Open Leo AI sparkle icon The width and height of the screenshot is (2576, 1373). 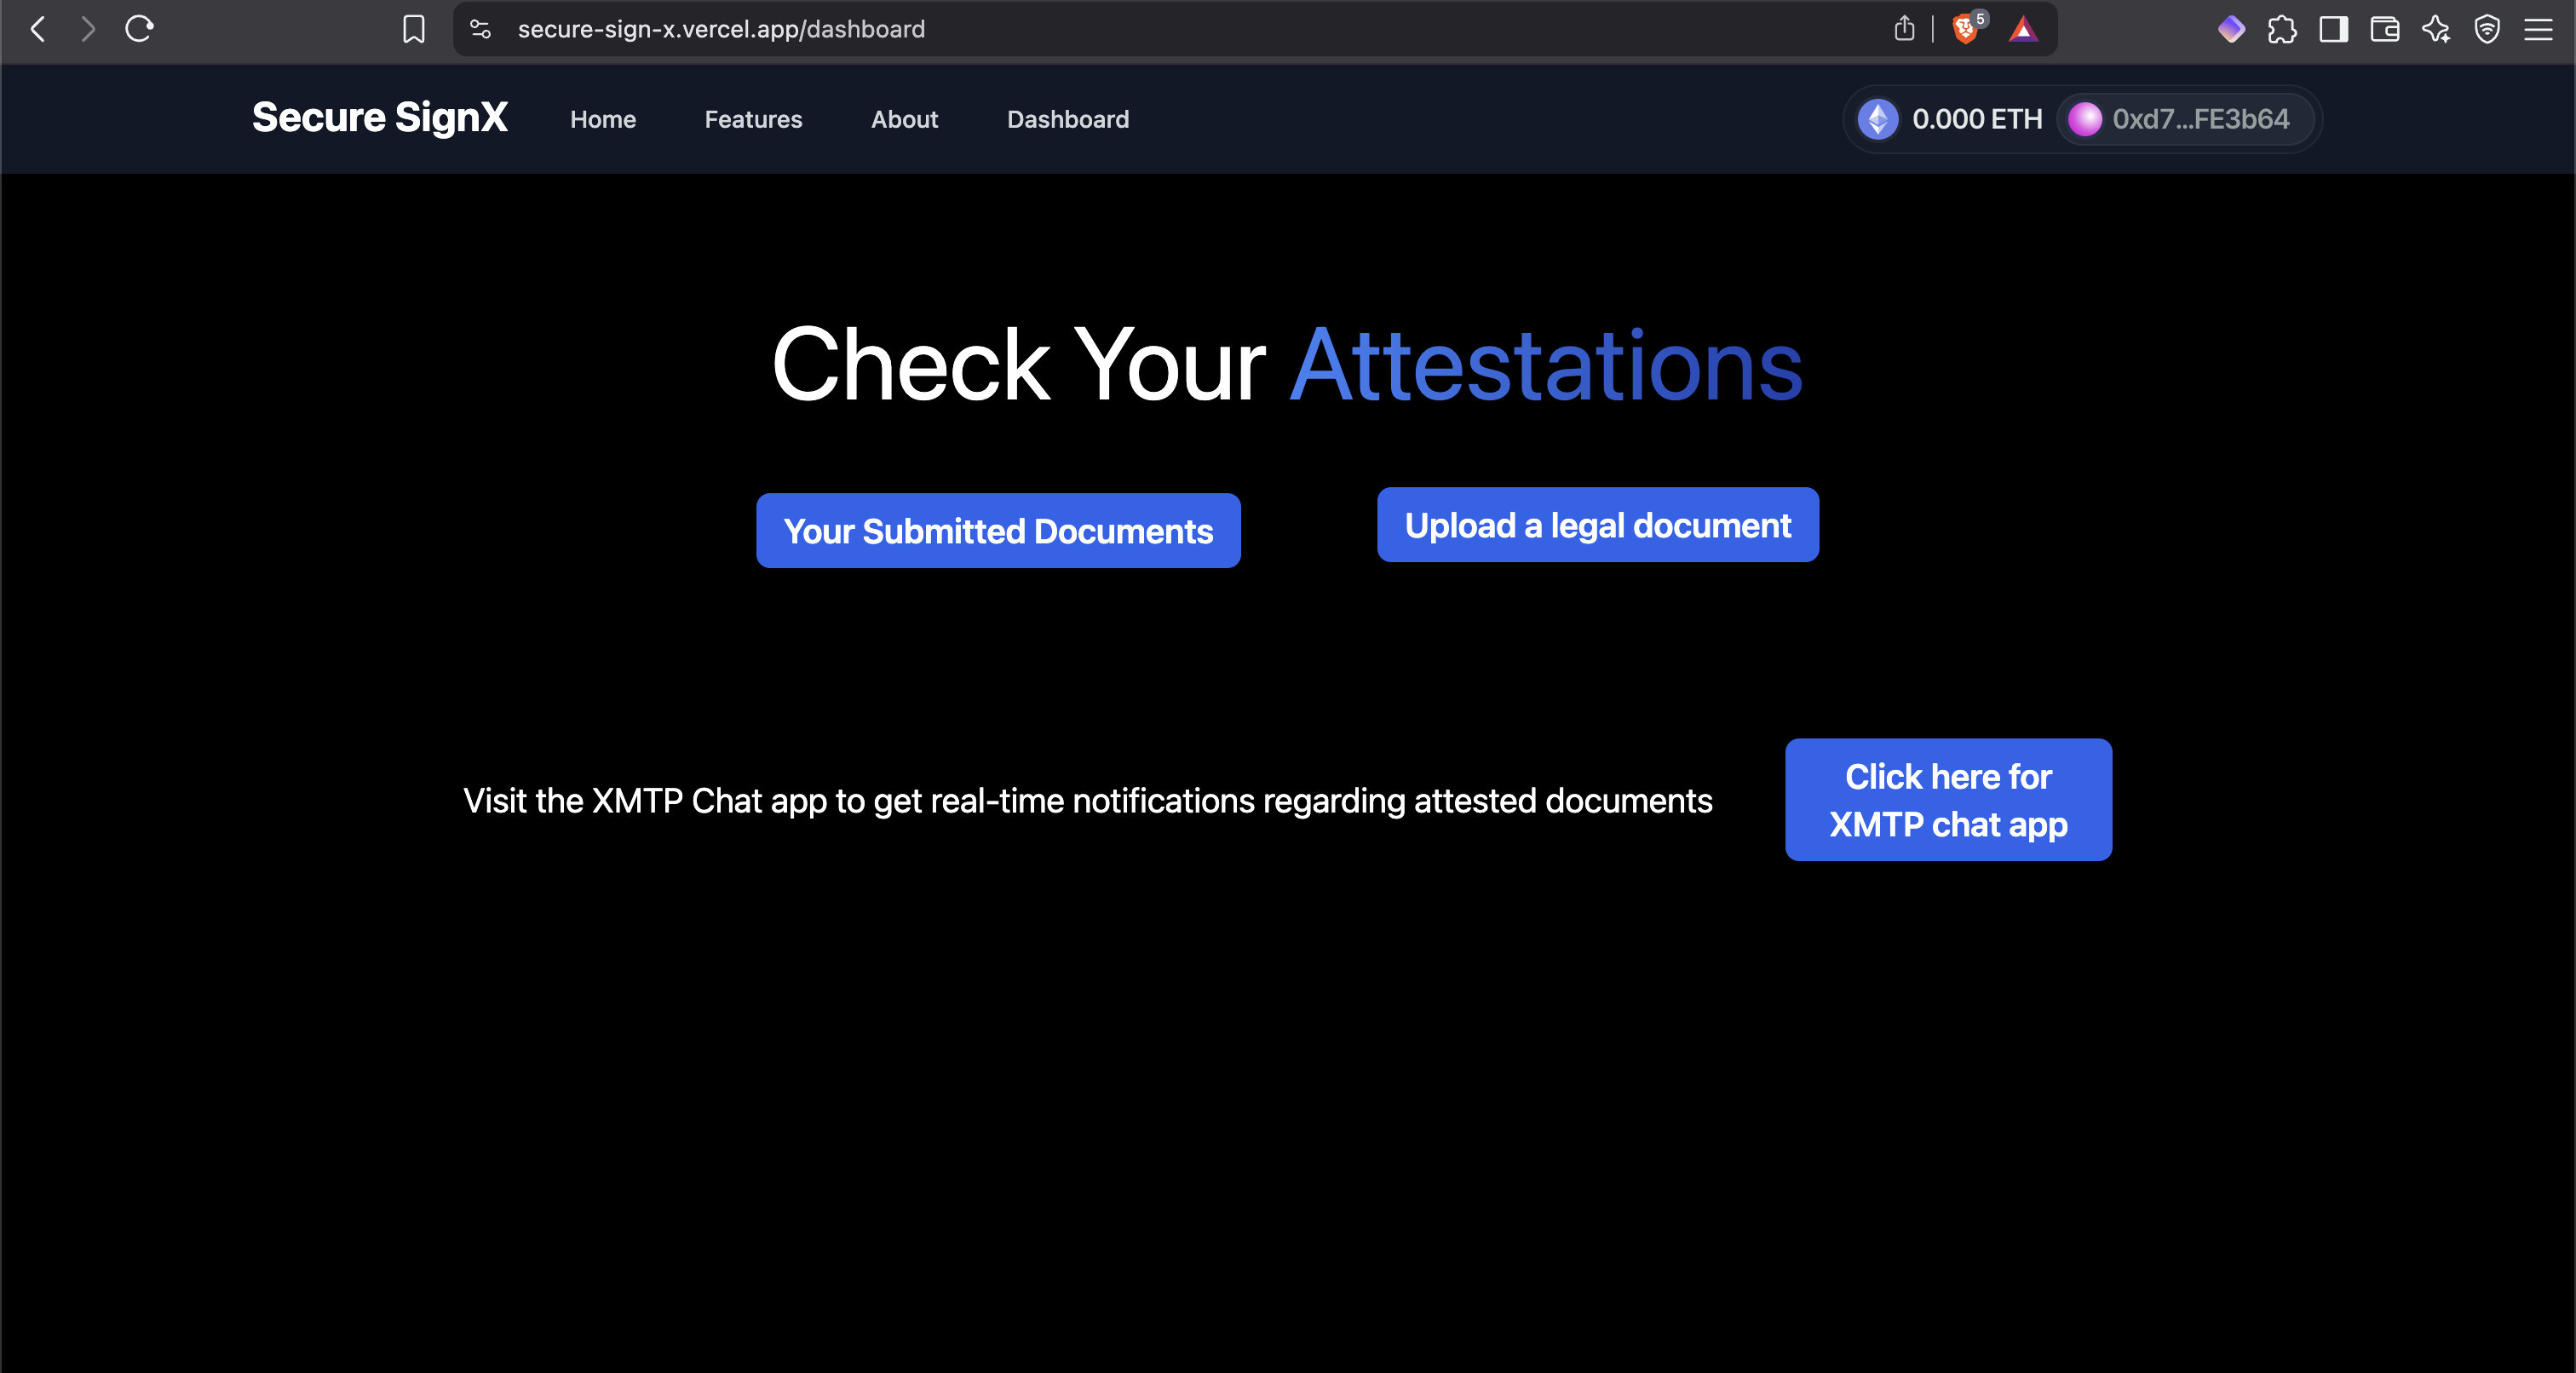(2436, 29)
